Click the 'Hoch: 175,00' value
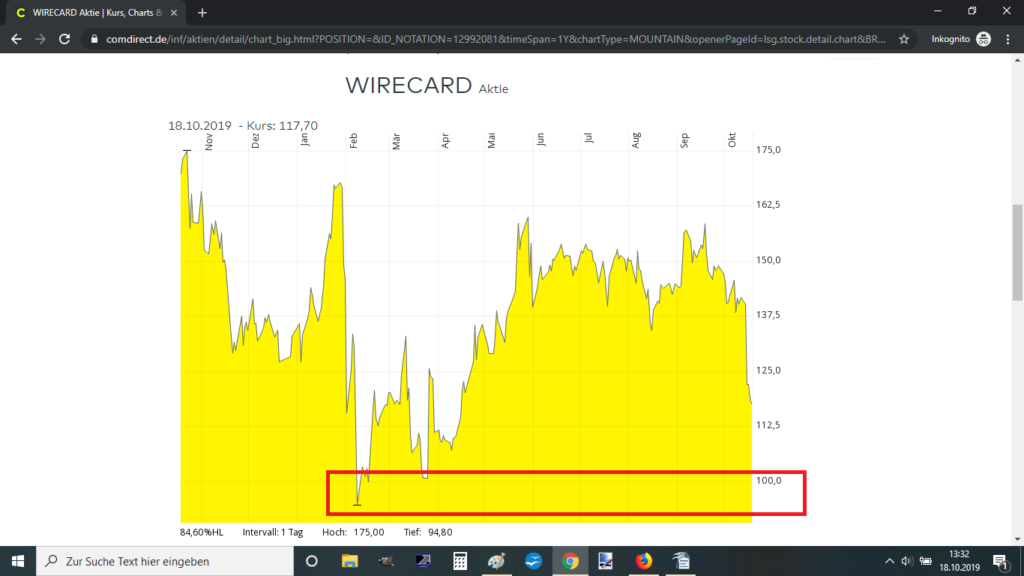Screen dimensions: 1024x576 coord(353,532)
